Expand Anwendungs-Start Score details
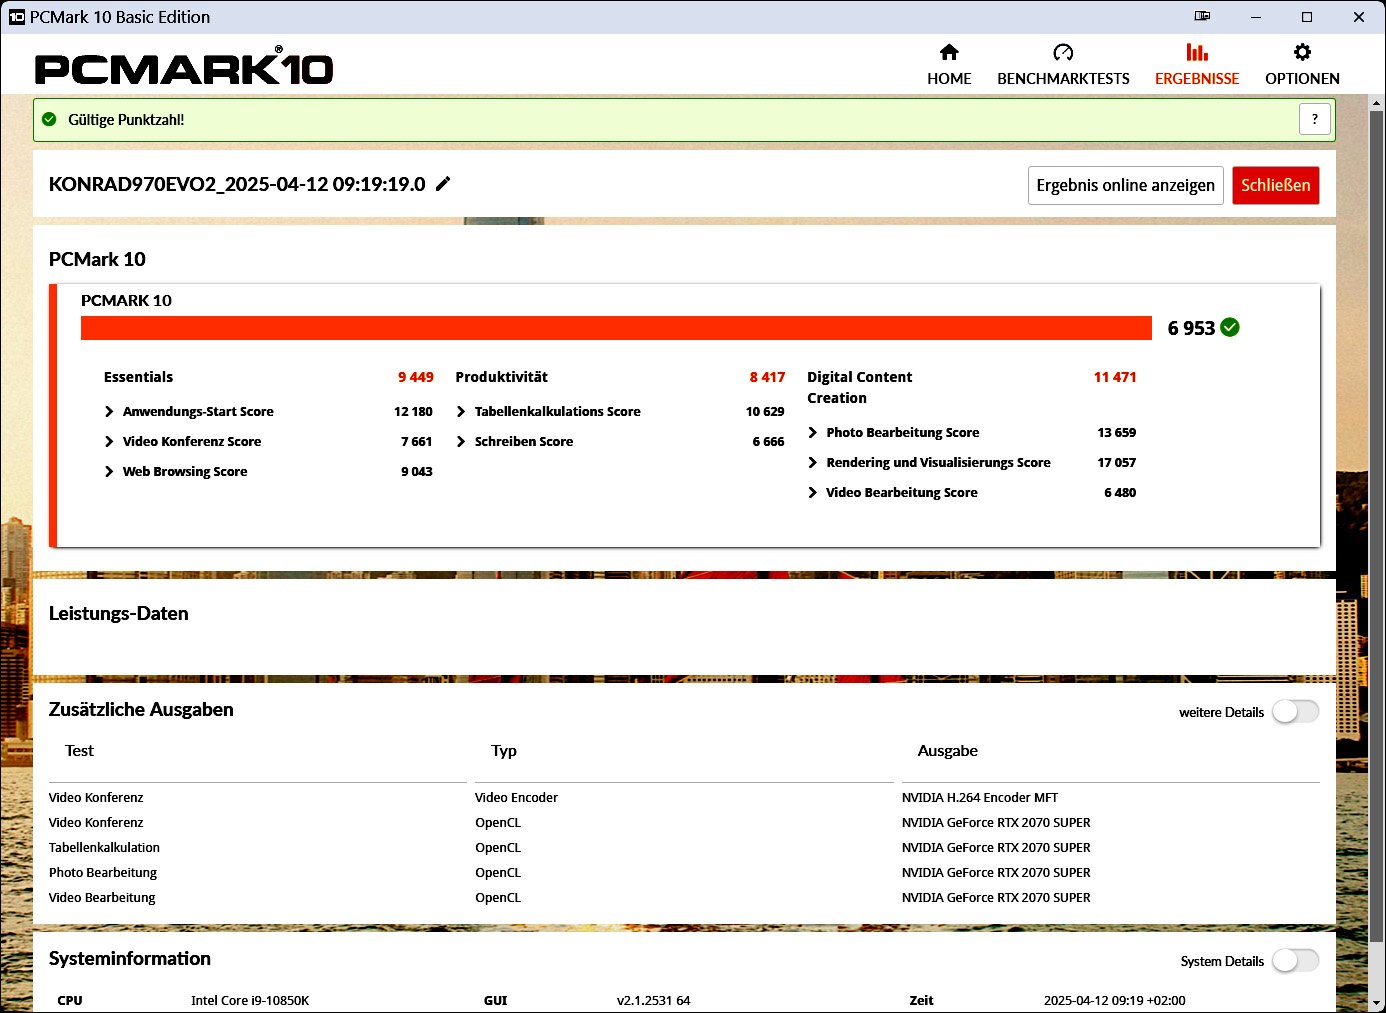1386x1013 pixels. tap(109, 411)
